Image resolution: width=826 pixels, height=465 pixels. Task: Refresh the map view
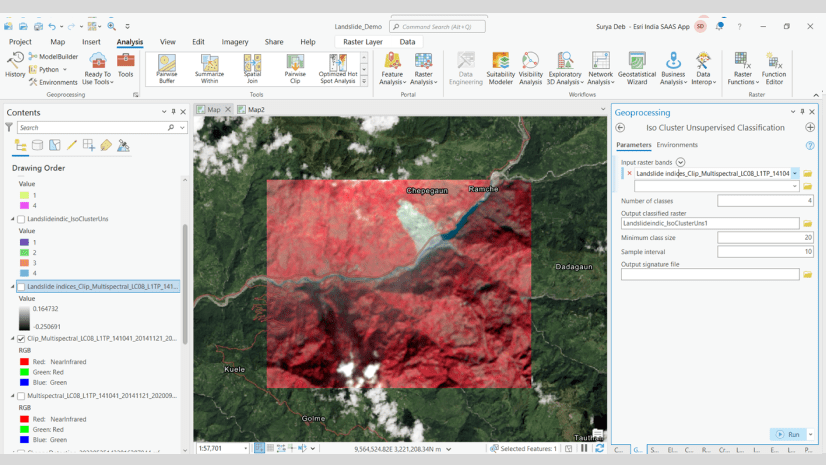pos(599,448)
